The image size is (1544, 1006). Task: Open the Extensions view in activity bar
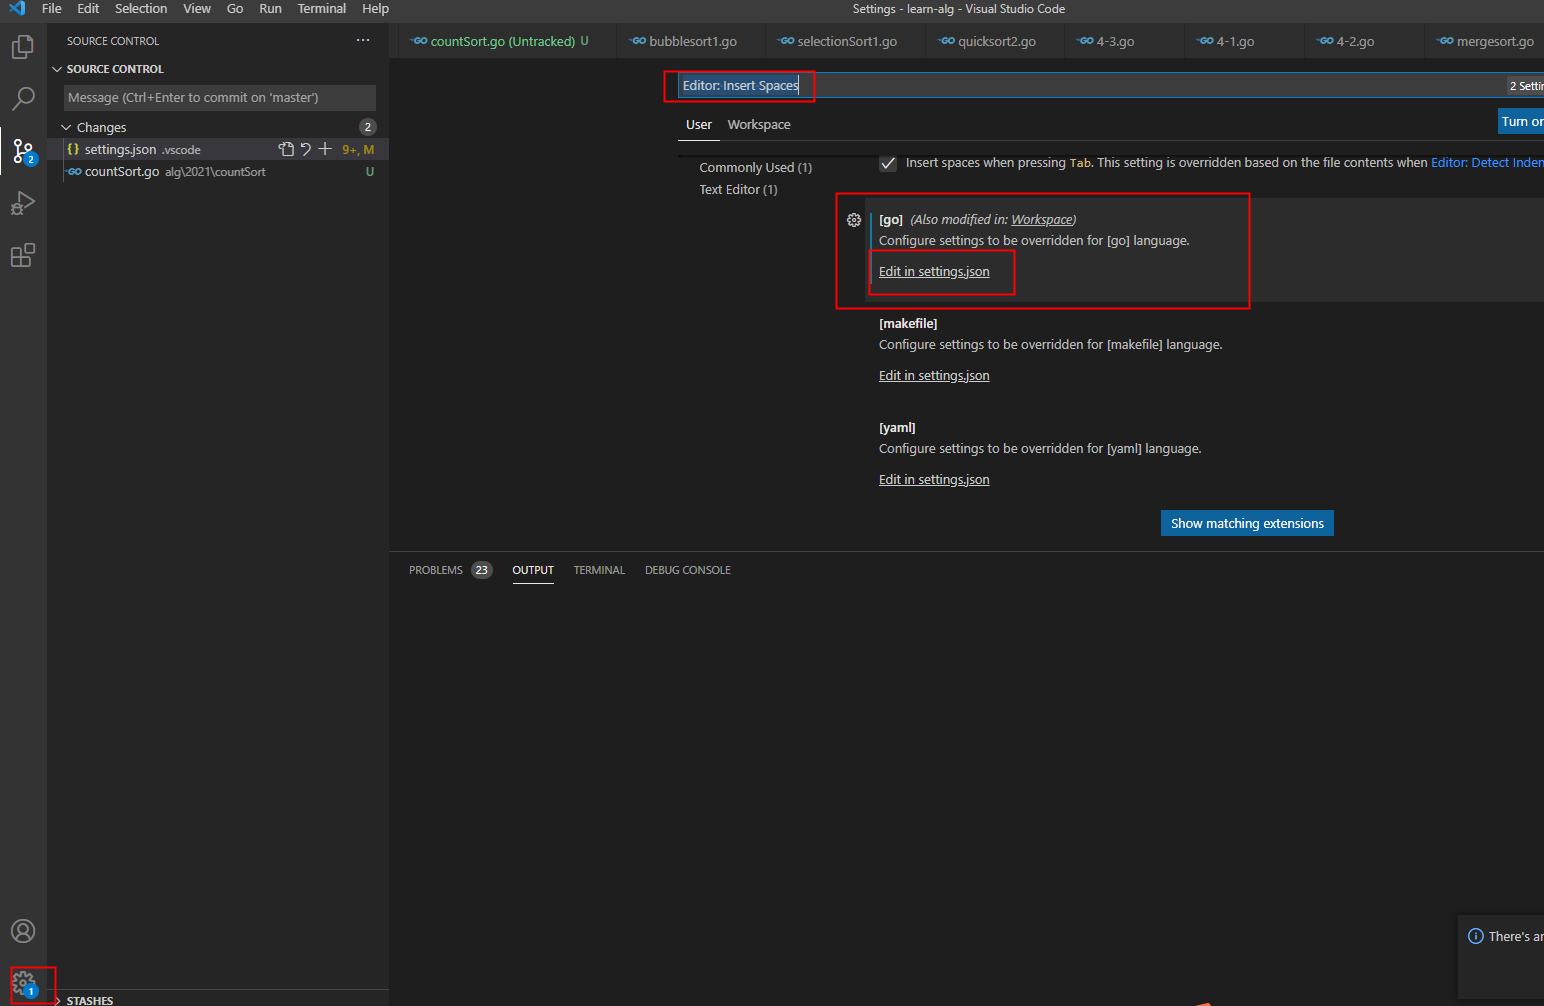[22, 256]
